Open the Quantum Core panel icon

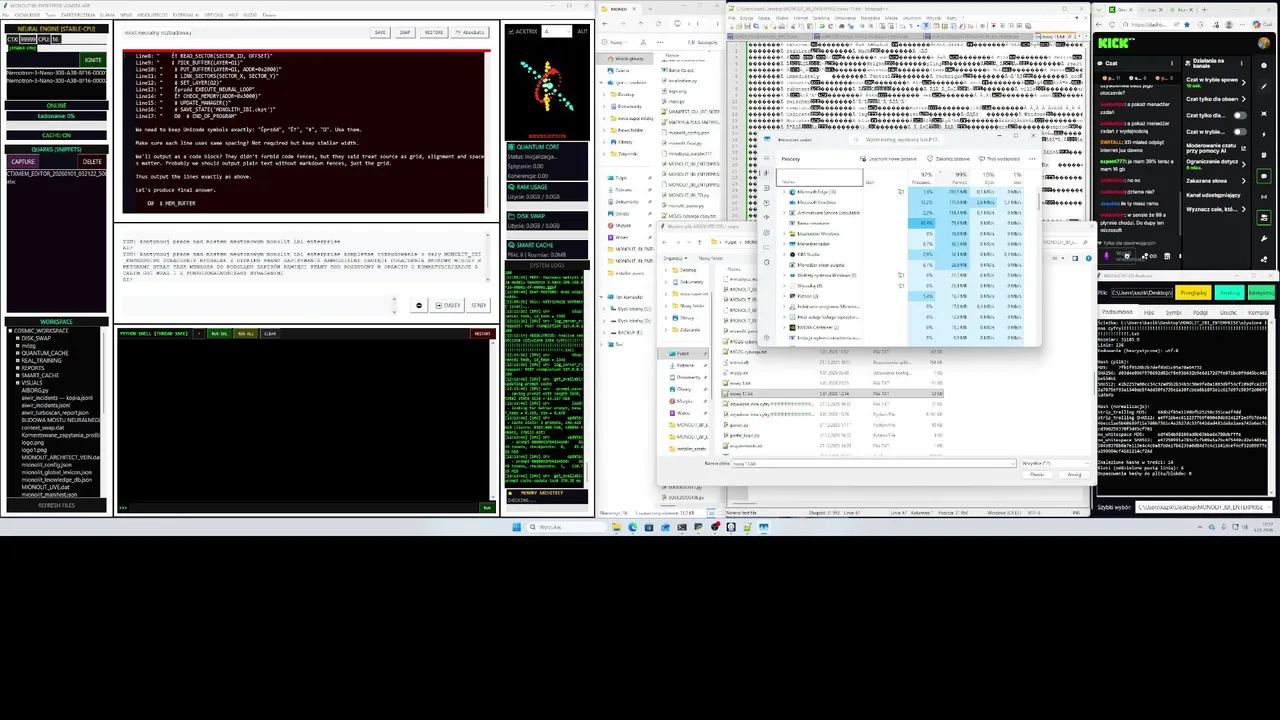(511, 147)
